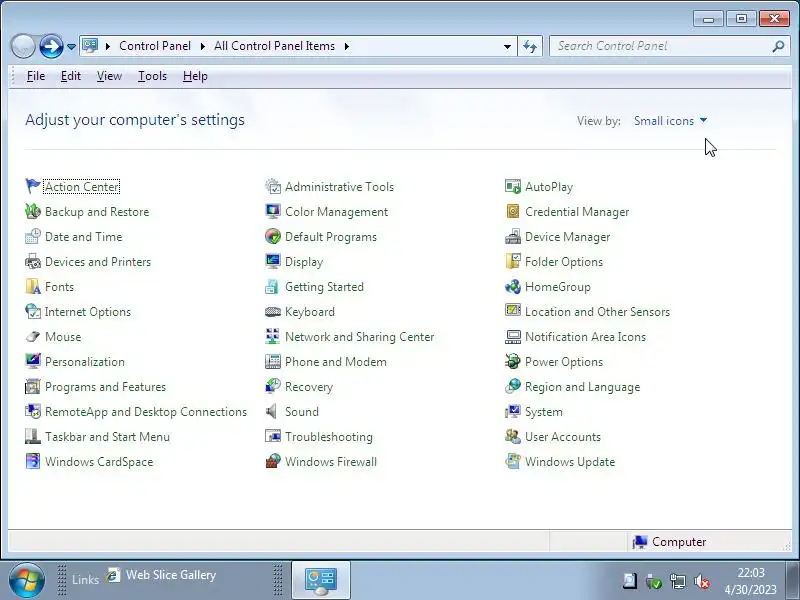Click the Forward navigation button
Image resolution: width=800 pixels, height=600 pixels.
(51, 46)
